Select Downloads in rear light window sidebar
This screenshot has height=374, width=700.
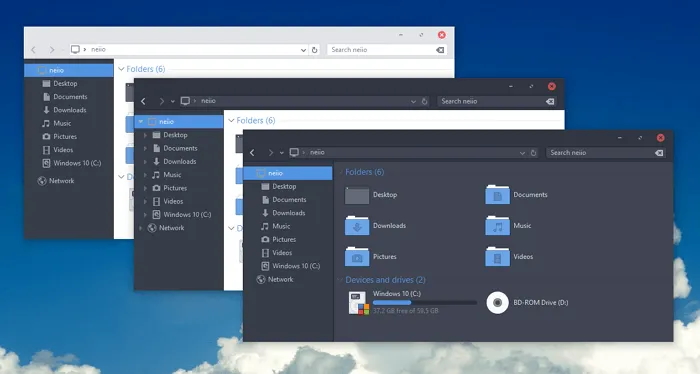click(x=64, y=110)
